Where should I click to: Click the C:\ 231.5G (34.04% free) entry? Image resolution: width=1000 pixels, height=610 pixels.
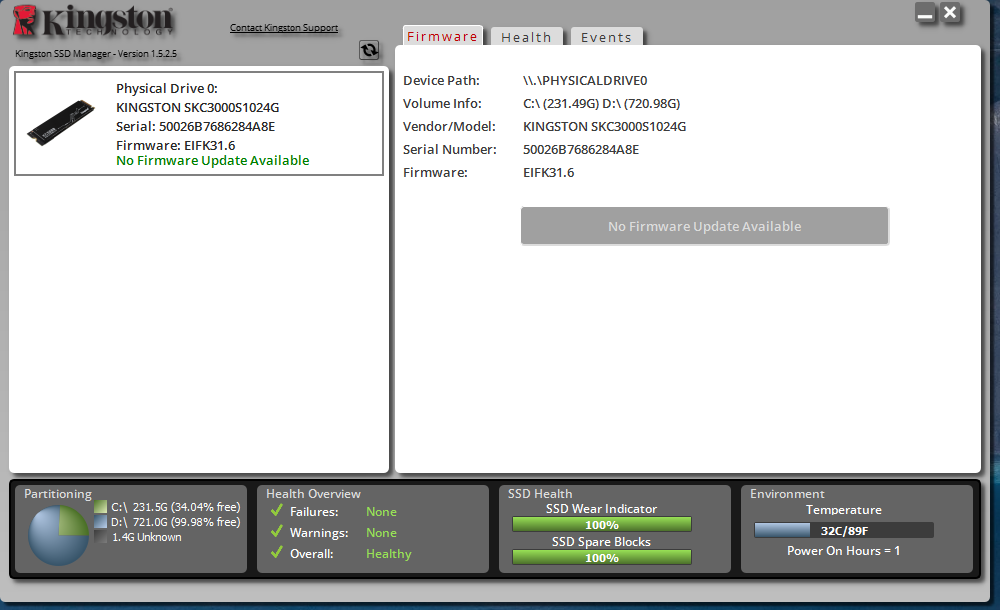click(x=175, y=507)
